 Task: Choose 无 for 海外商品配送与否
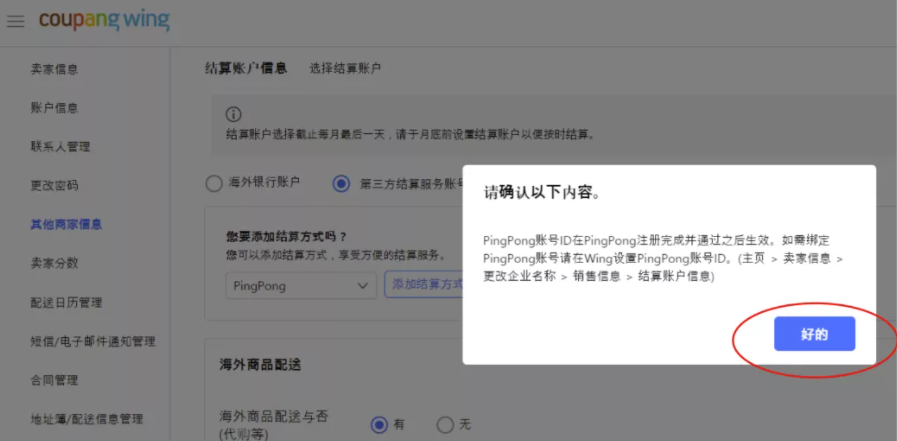coord(445,424)
